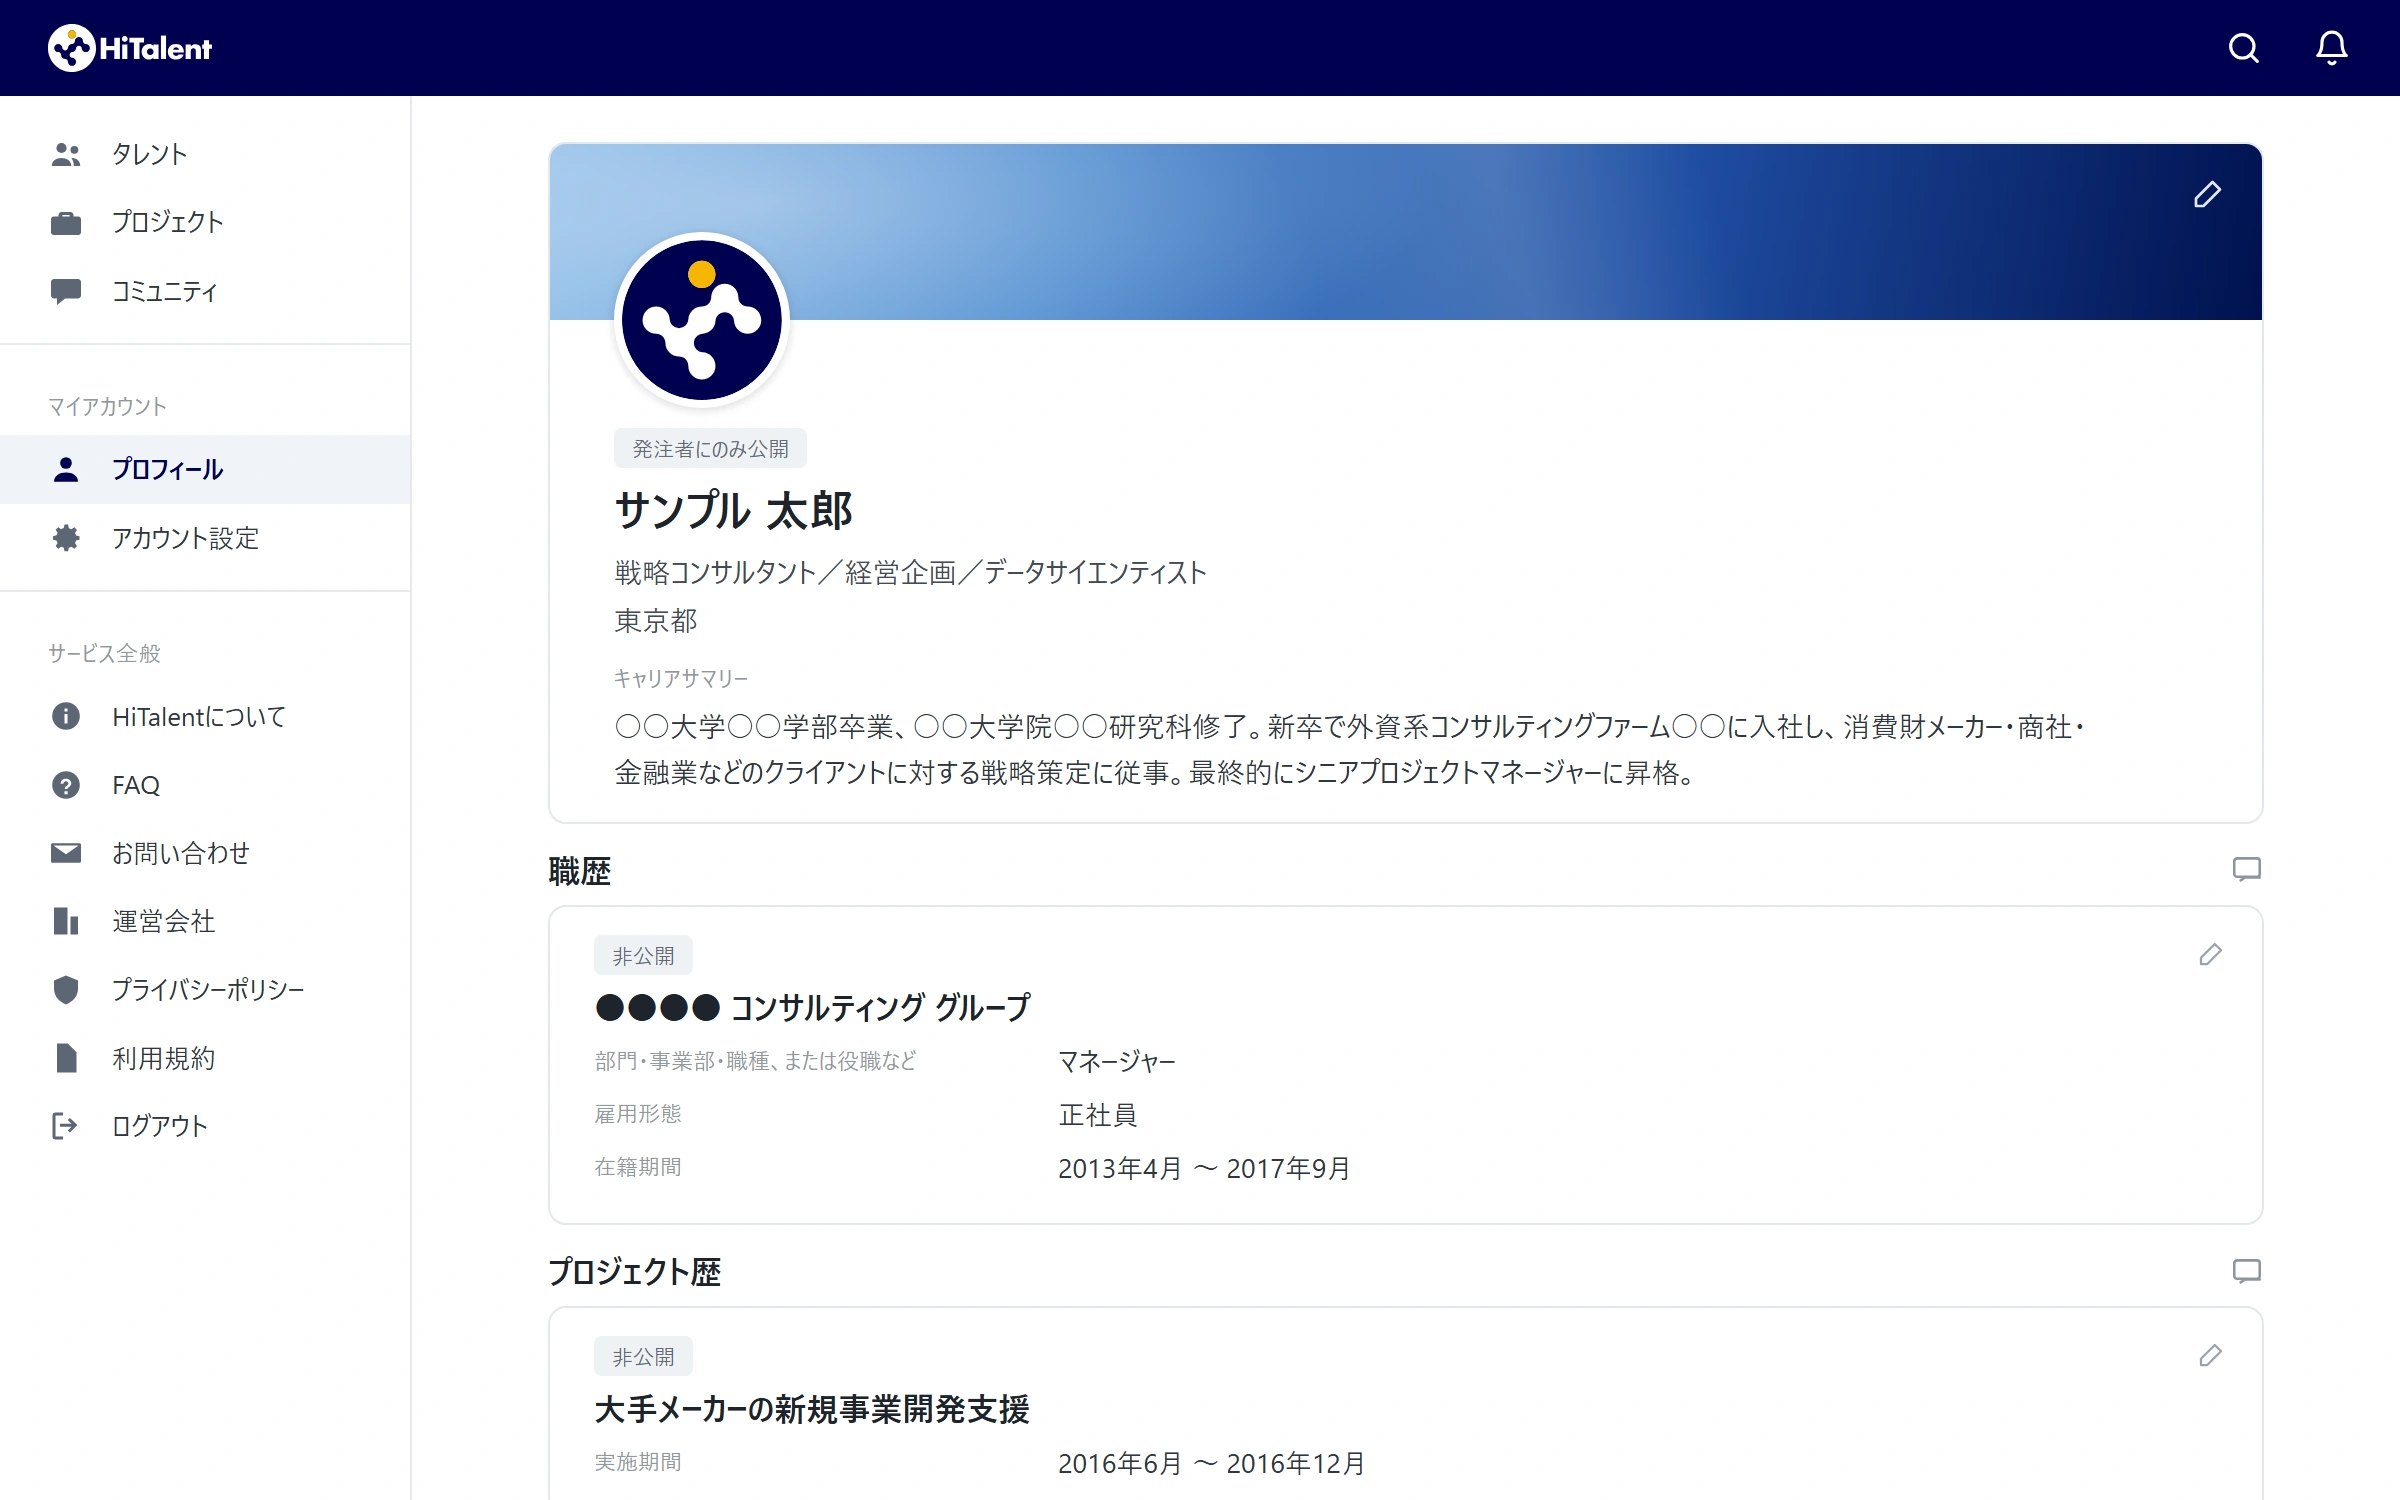Click the location 東京都
This screenshot has width=2400, height=1500.
[656, 621]
